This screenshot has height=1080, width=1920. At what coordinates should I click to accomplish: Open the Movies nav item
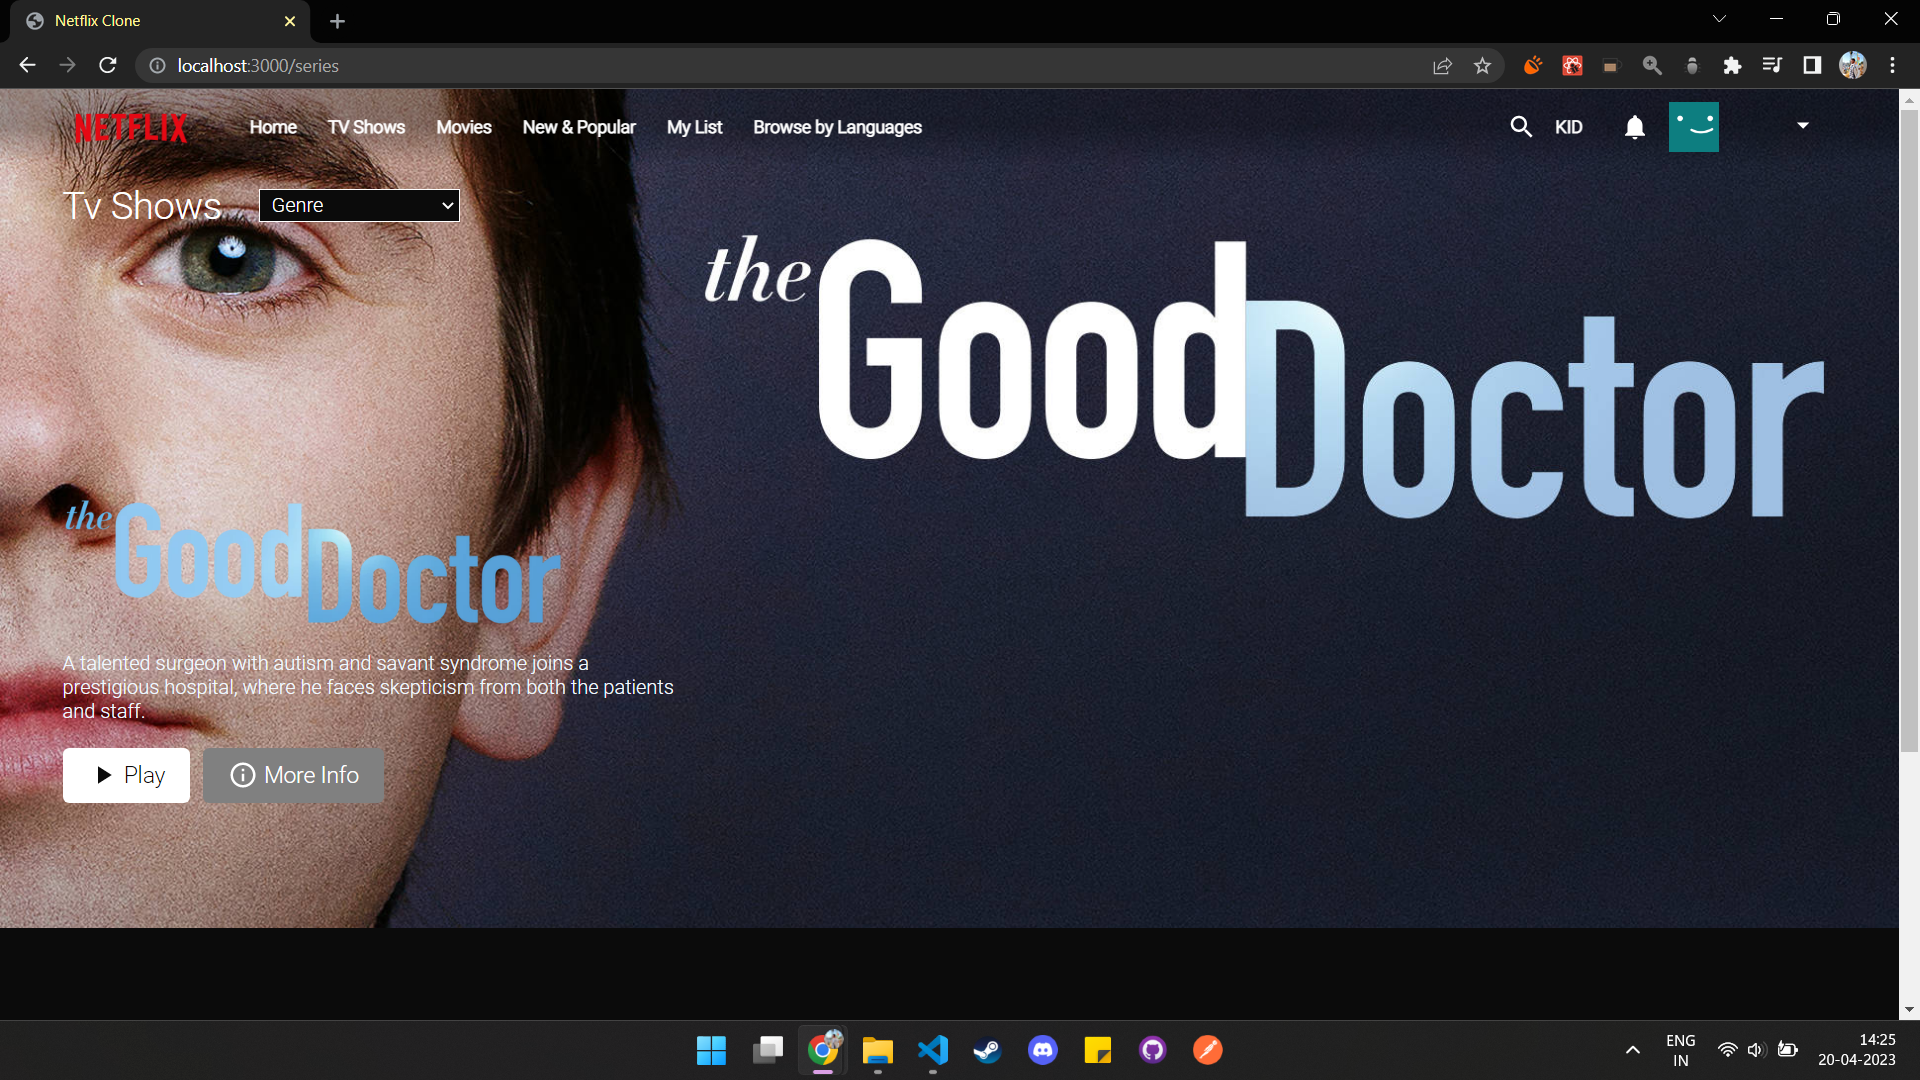464,127
